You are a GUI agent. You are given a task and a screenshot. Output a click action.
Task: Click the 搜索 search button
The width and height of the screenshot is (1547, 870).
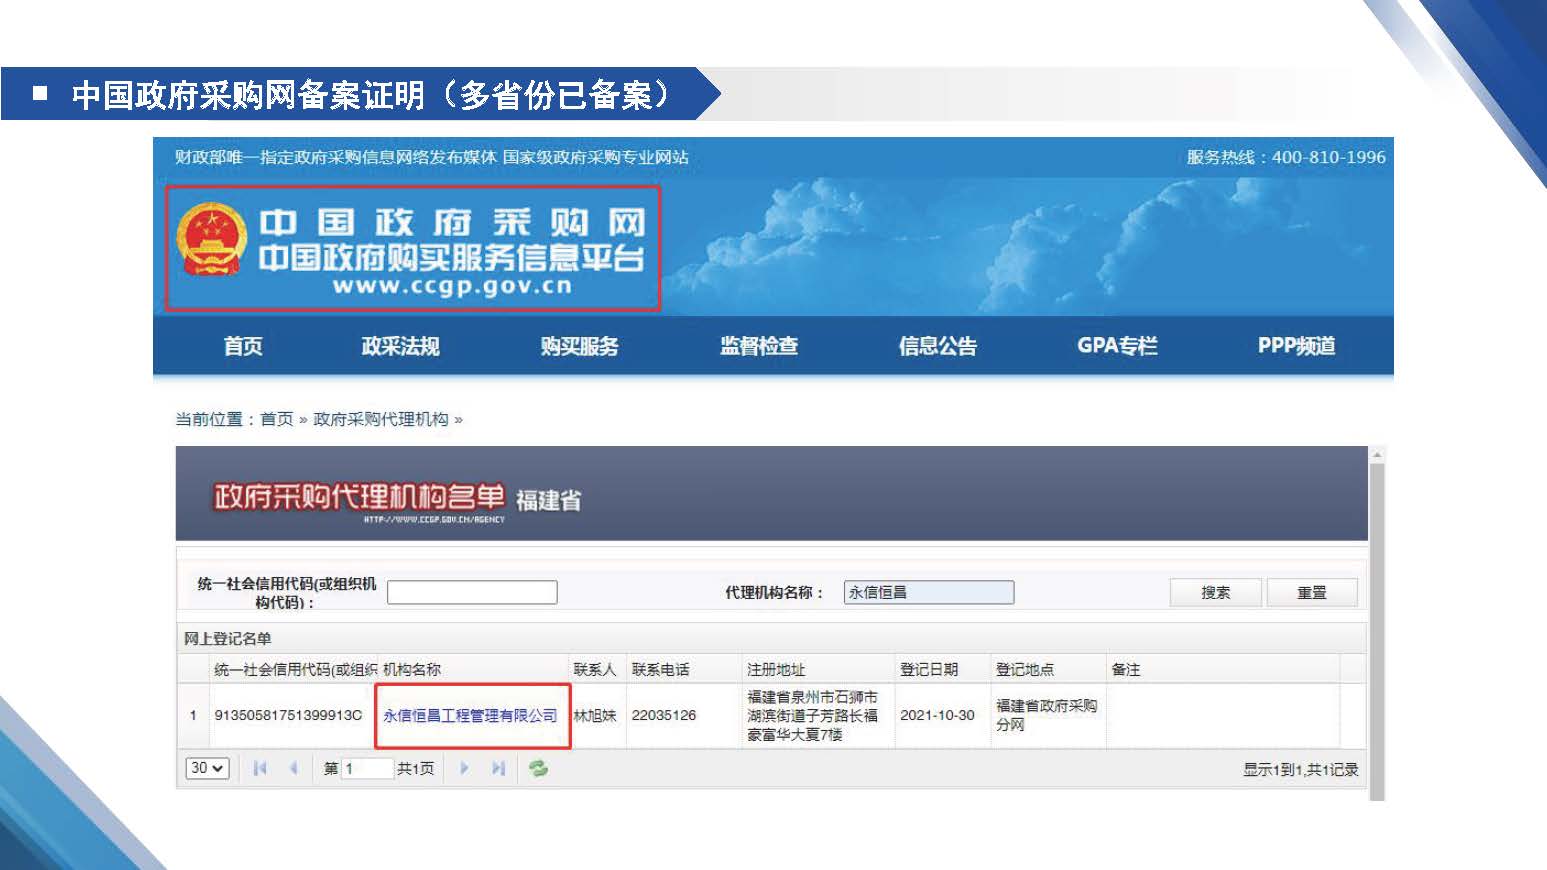(x=1216, y=592)
